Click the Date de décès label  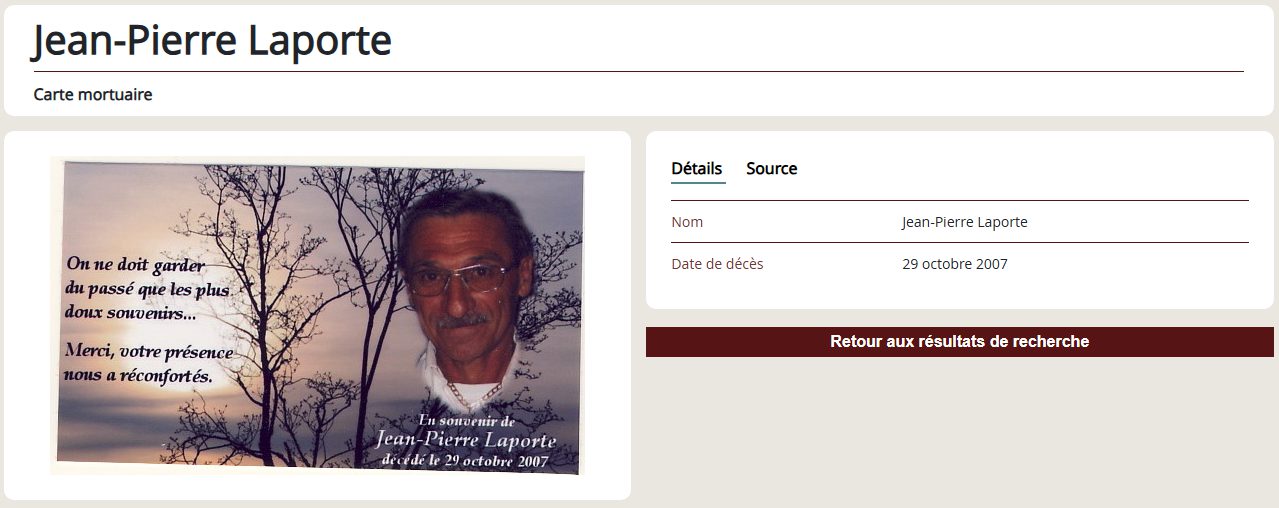(x=717, y=264)
